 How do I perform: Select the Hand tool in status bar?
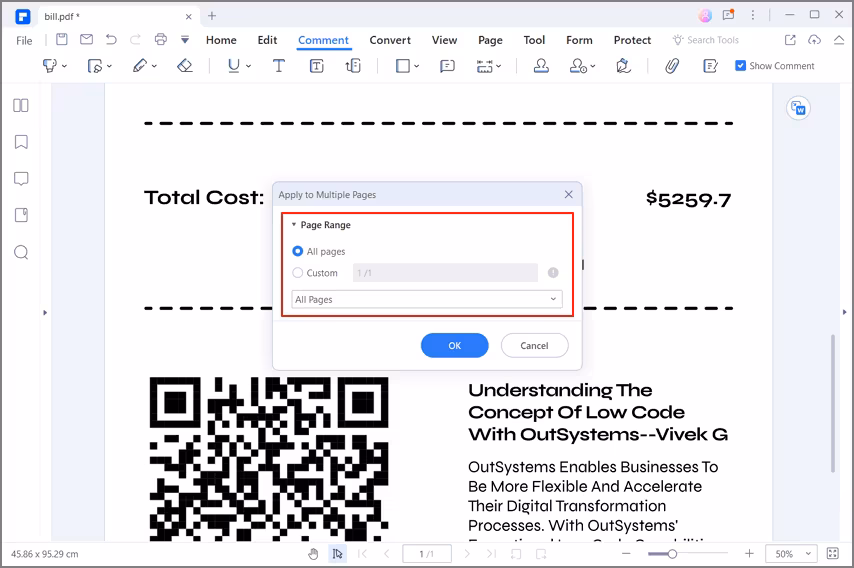[x=313, y=554]
